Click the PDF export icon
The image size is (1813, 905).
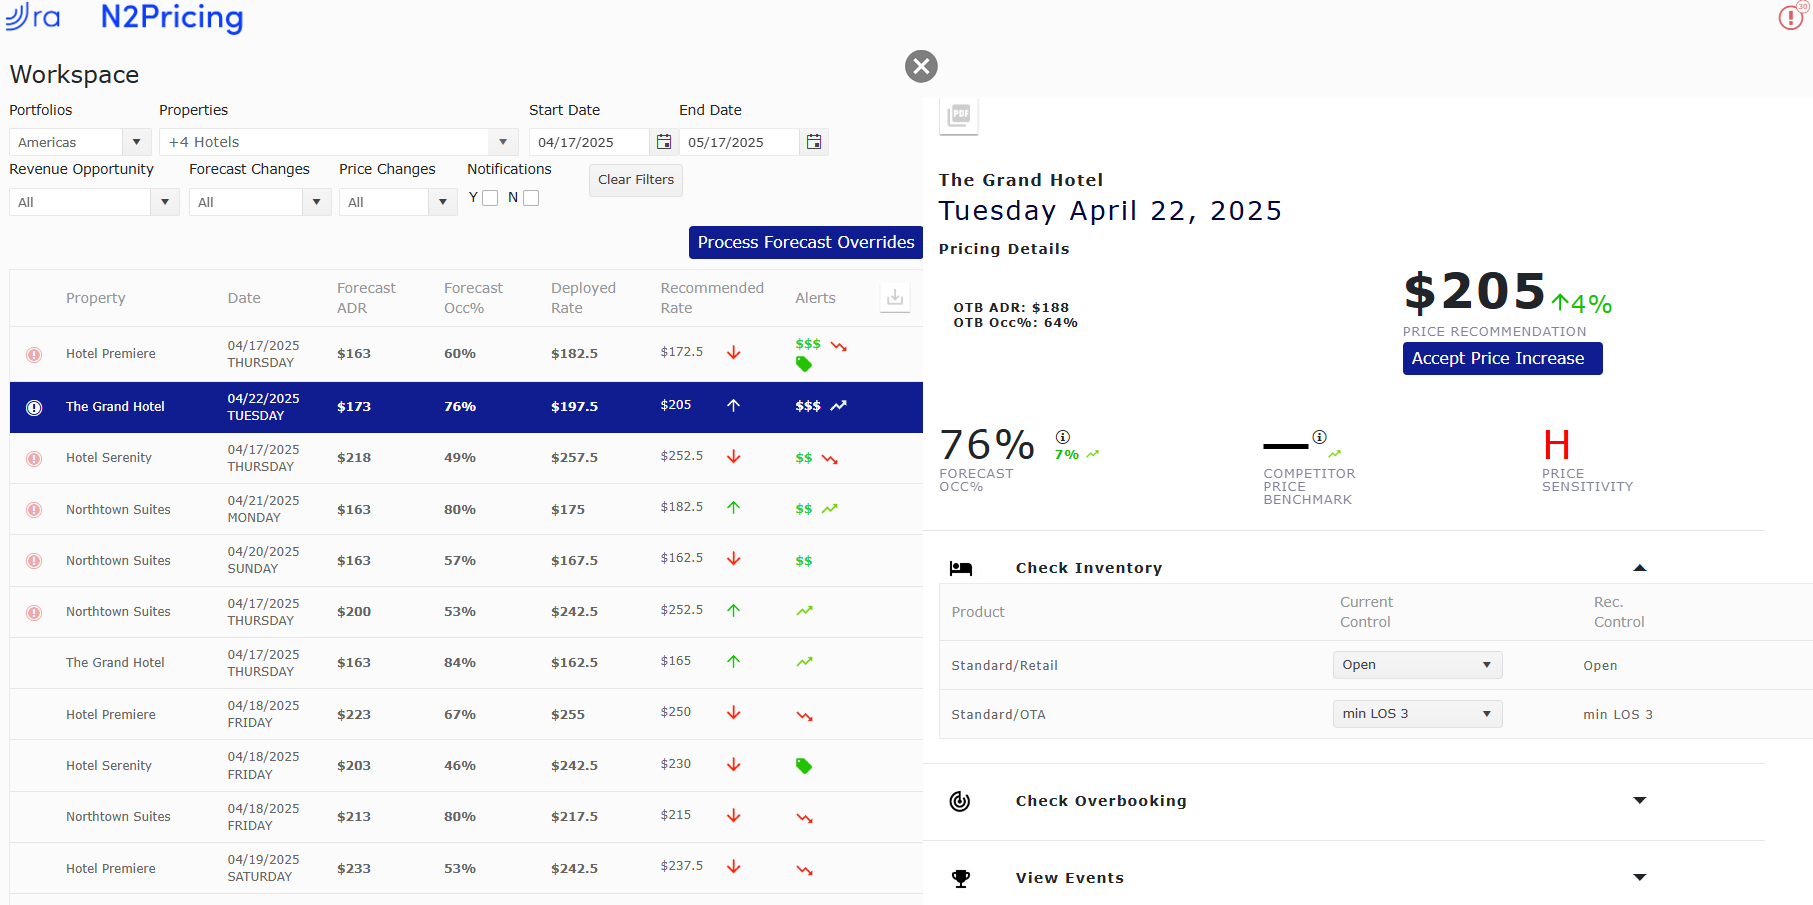[960, 115]
